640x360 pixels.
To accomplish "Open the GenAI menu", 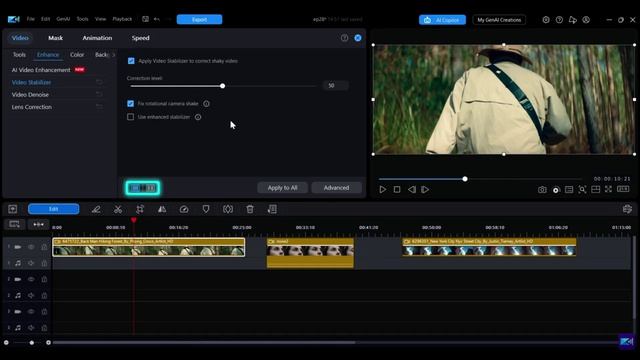I will tap(63, 19).
